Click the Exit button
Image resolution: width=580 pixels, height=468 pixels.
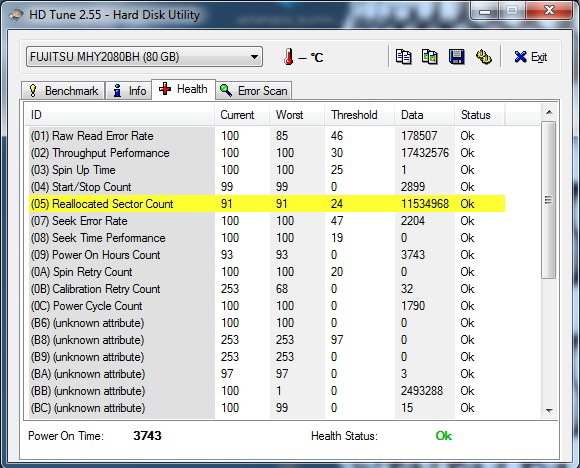pos(530,57)
